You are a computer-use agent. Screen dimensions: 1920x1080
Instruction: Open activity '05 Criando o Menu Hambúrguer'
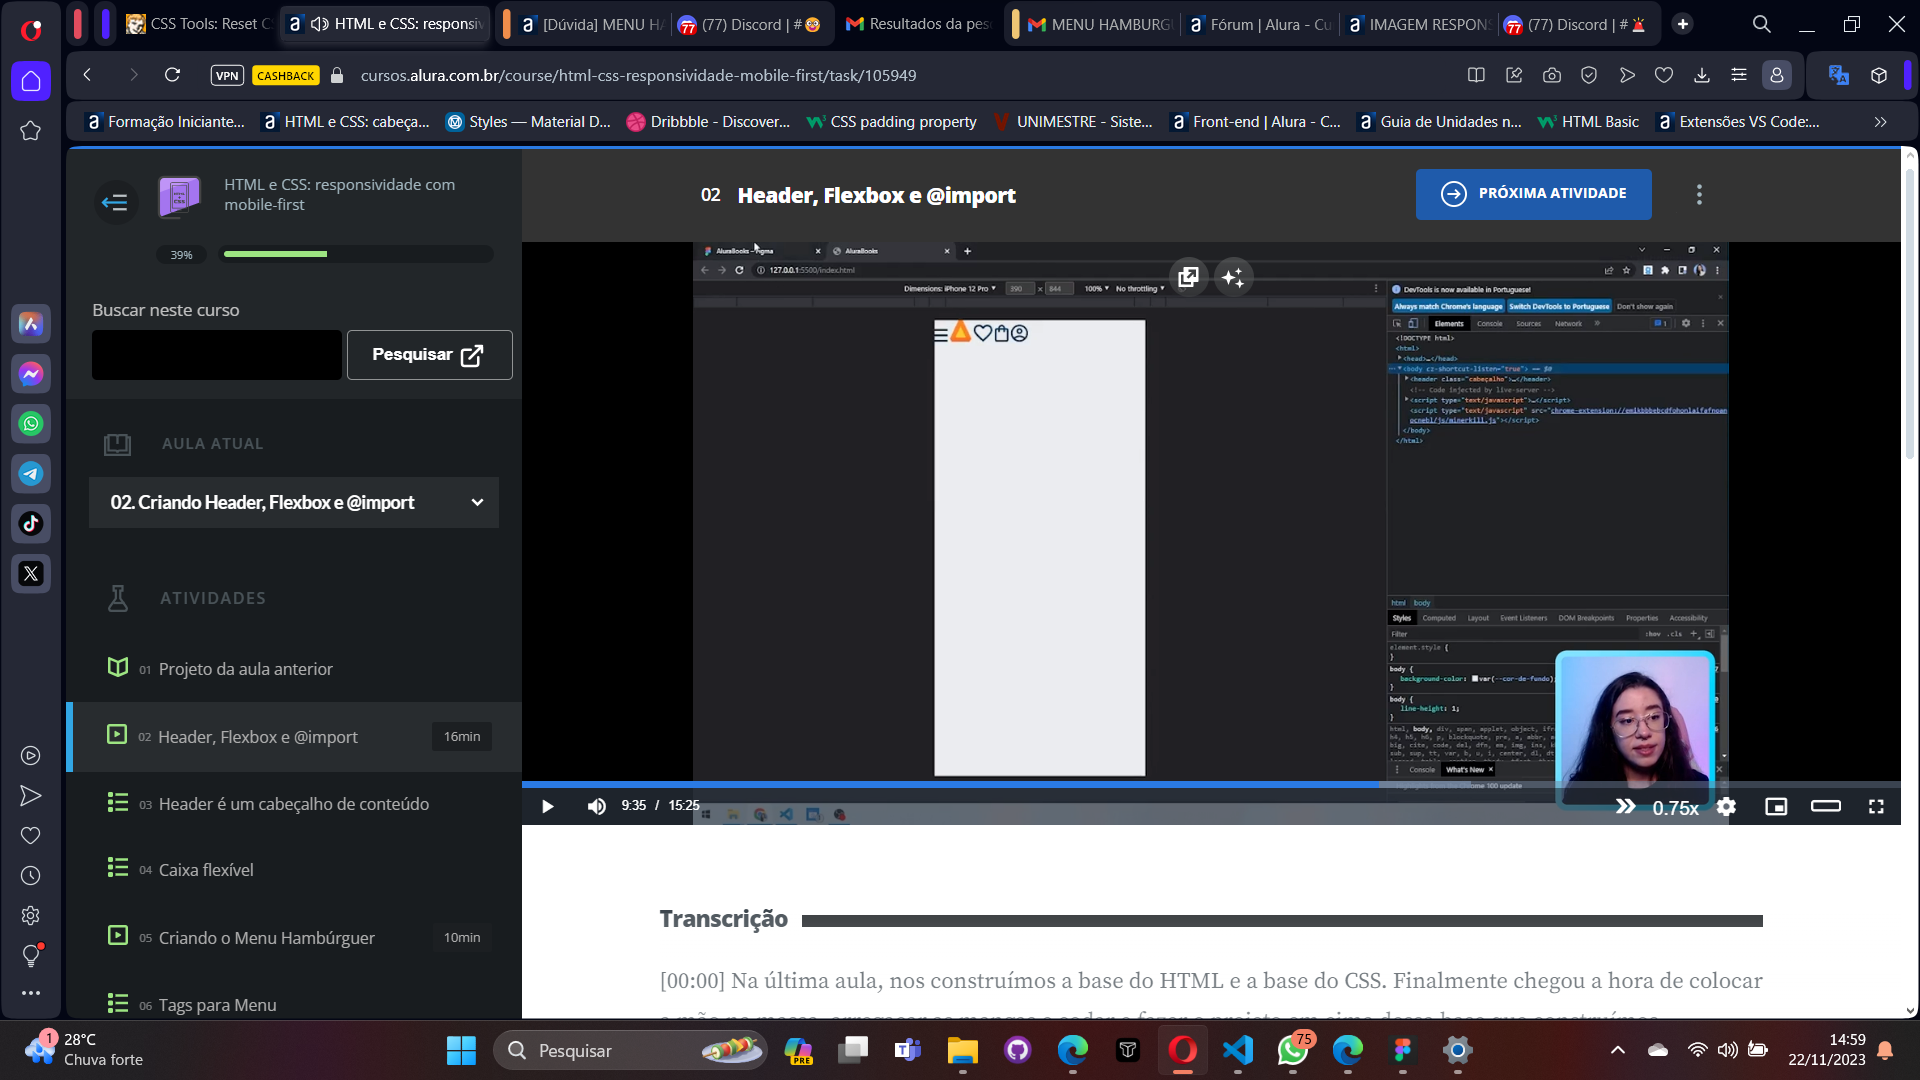click(x=294, y=937)
